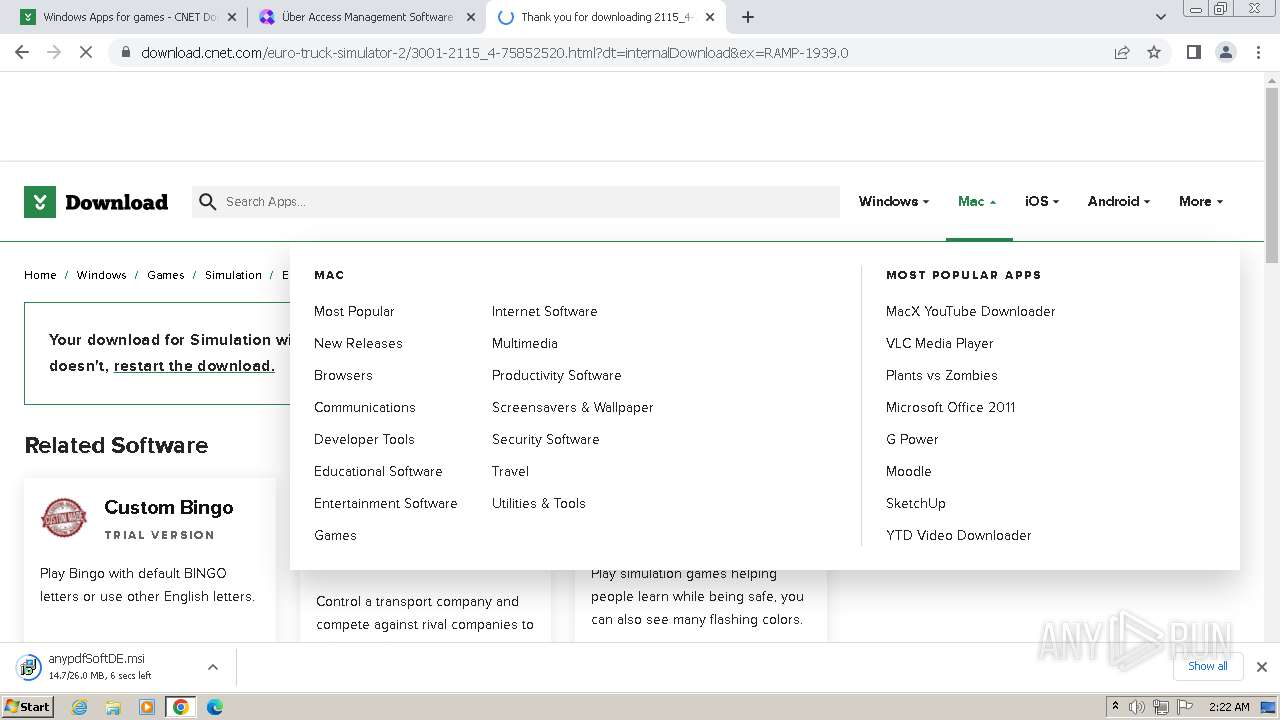
Task: Open MacX YouTube Downloader link
Action: (971, 311)
